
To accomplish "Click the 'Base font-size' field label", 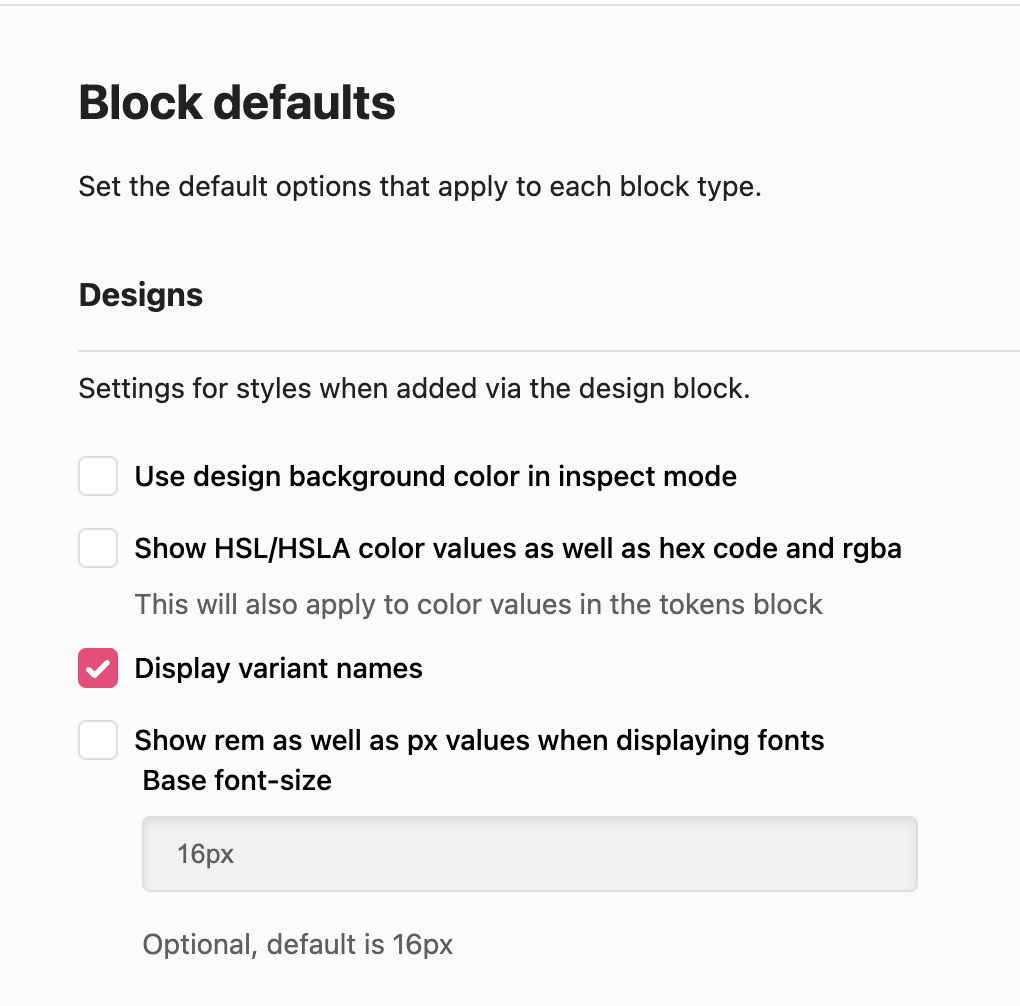I will 237,780.
